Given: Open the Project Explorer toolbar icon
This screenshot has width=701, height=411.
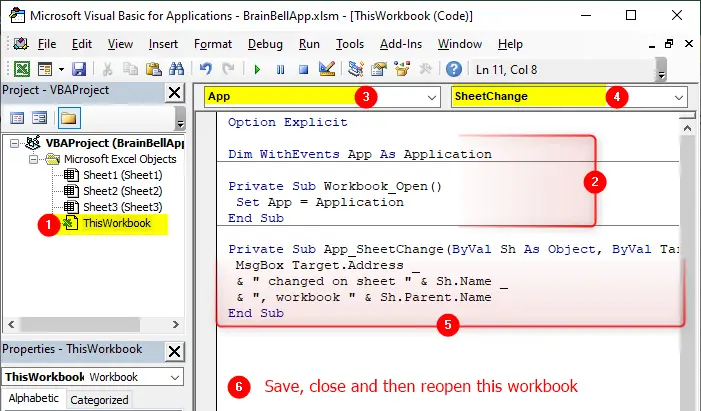Looking at the screenshot, I should (x=356, y=69).
